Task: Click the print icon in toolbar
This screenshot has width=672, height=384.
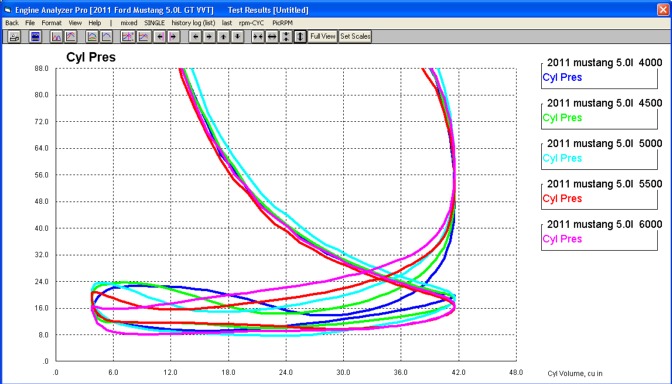Action: tap(14, 37)
